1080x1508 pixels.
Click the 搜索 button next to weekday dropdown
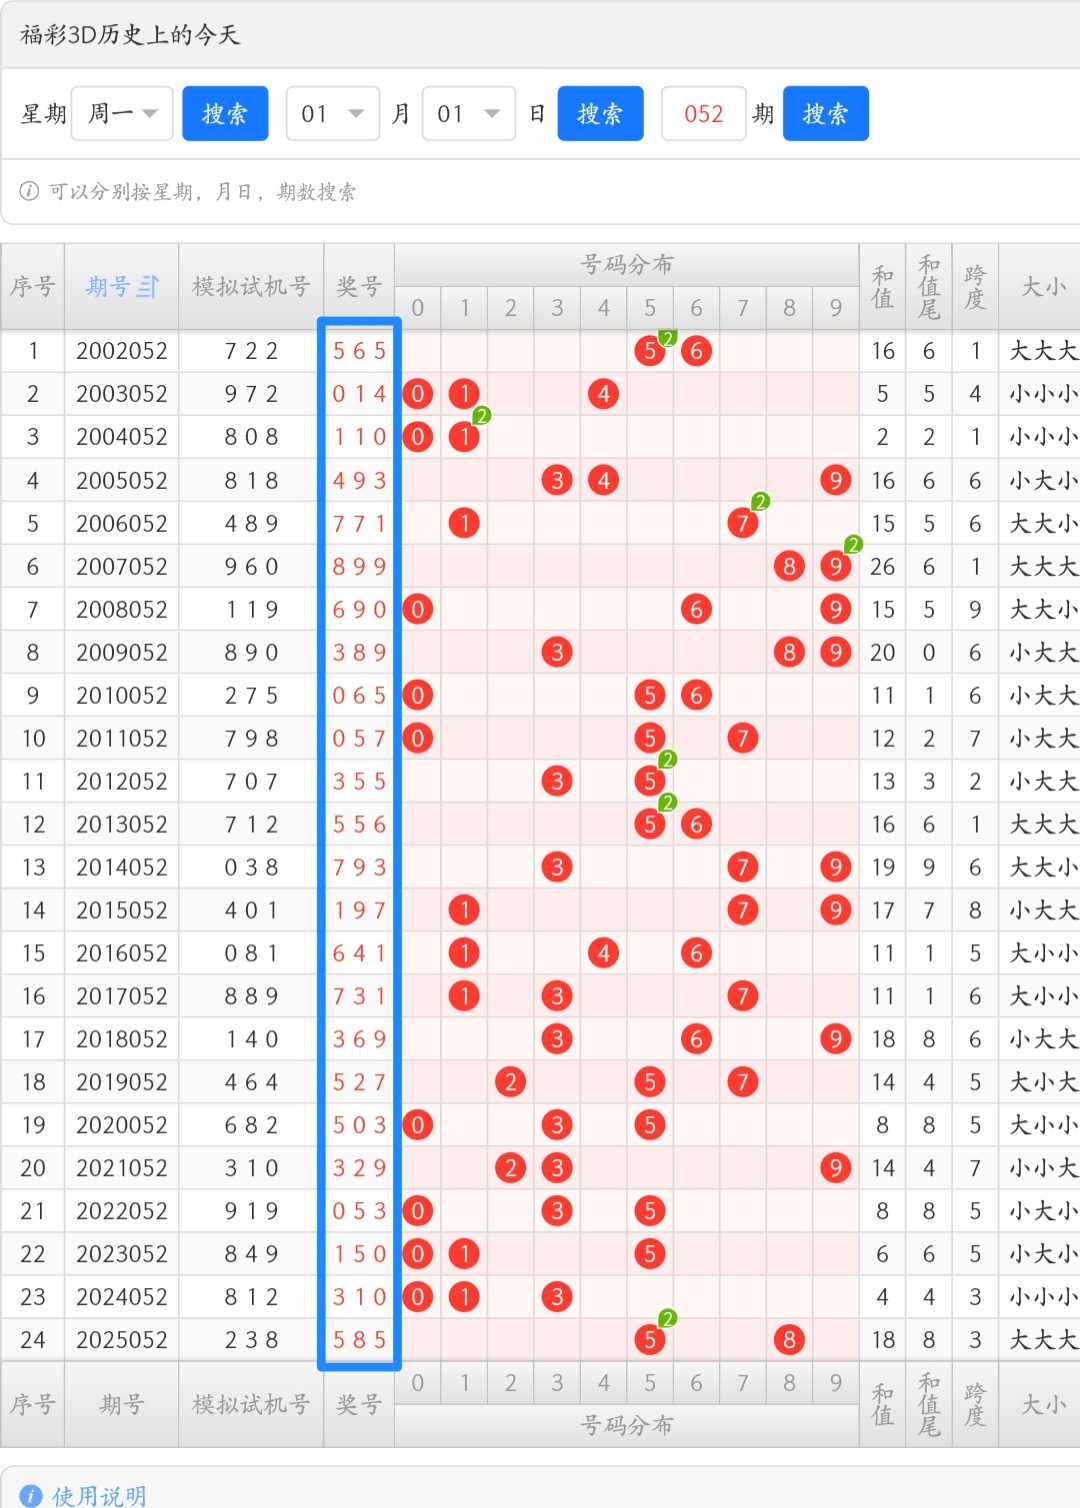click(x=225, y=114)
